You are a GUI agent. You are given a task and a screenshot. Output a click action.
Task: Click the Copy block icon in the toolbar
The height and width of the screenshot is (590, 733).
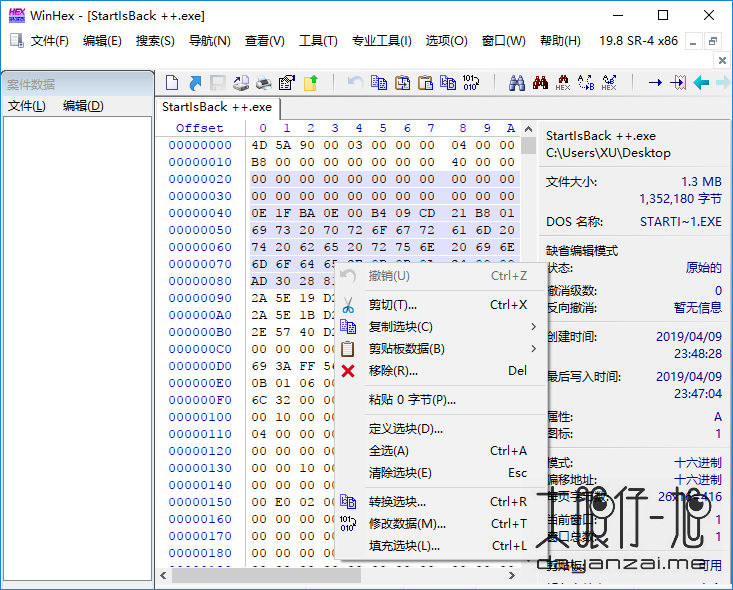pyautogui.click(x=379, y=83)
